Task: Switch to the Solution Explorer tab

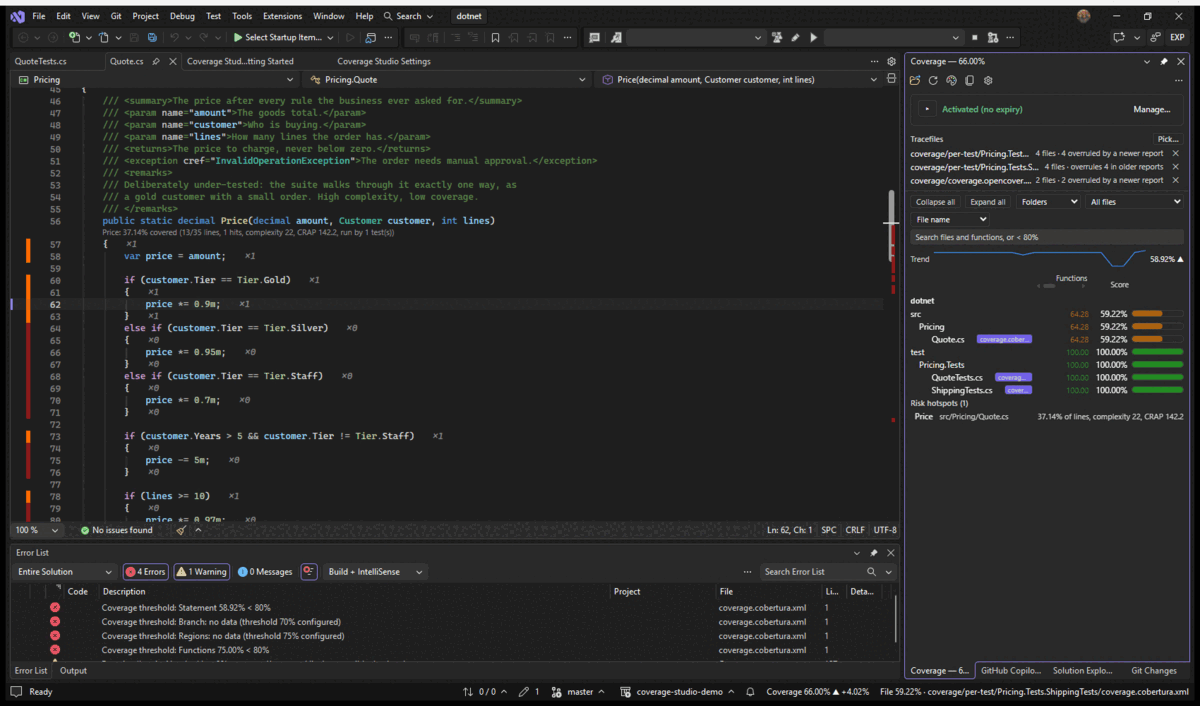Action: pyautogui.click(x=1082, y=671)
